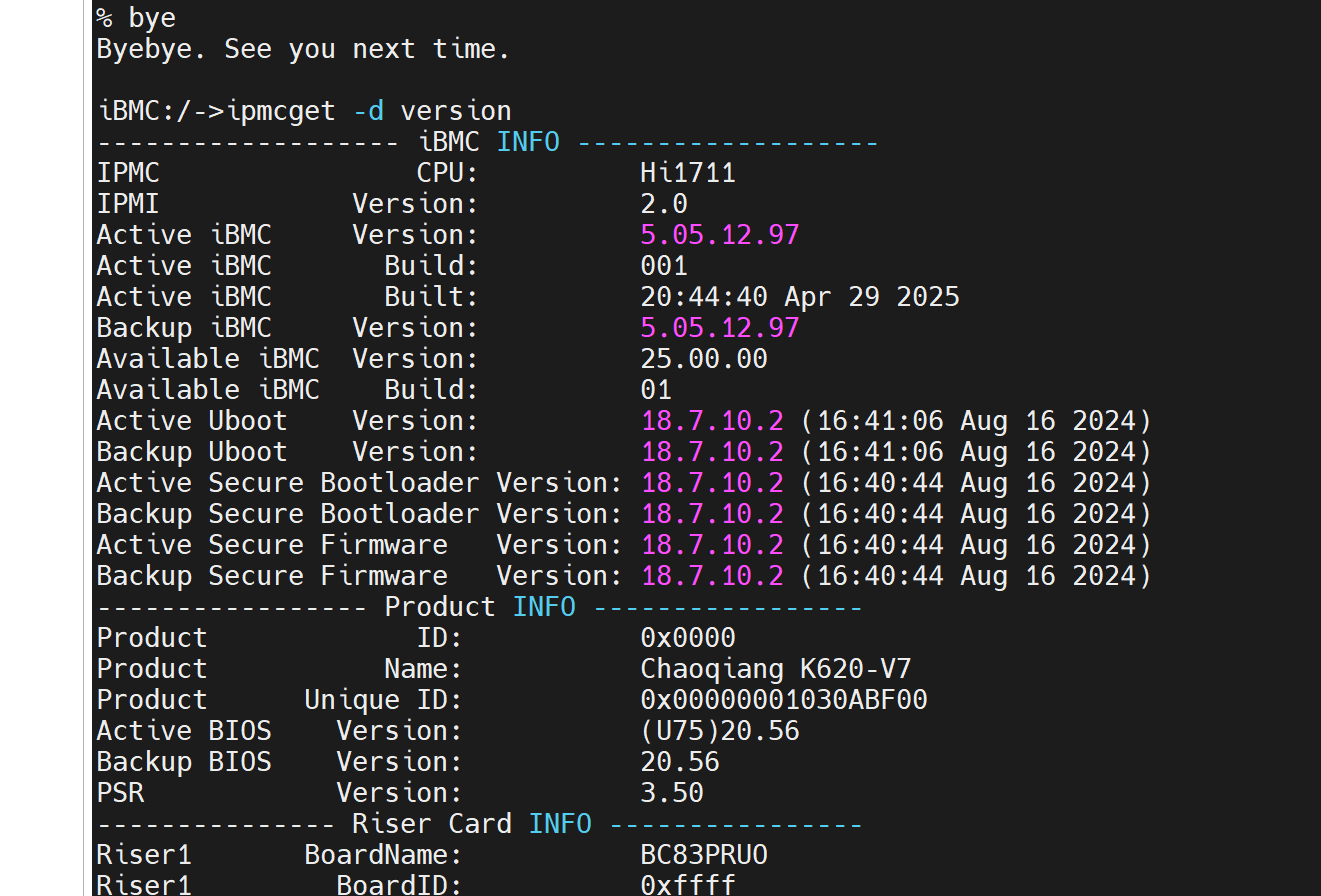This screenshot has width=1321, height=896.
Task: Click Backup Secure Firmware timestamp '(16:40:44 Aug 16 2024)'
Action: click(x=976, y=576)
